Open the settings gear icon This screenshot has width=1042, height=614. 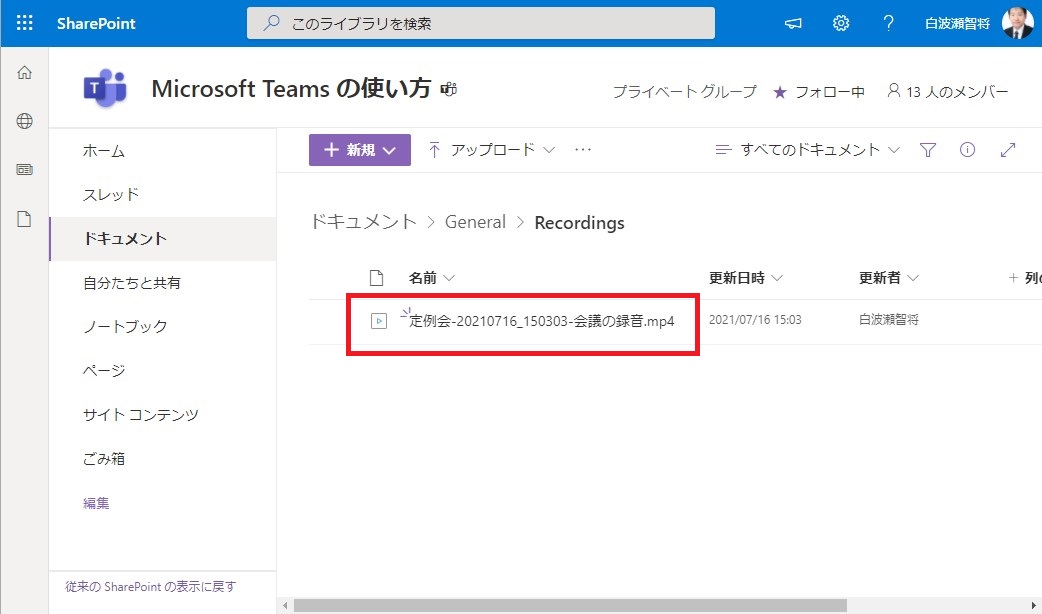pos(841,23)
